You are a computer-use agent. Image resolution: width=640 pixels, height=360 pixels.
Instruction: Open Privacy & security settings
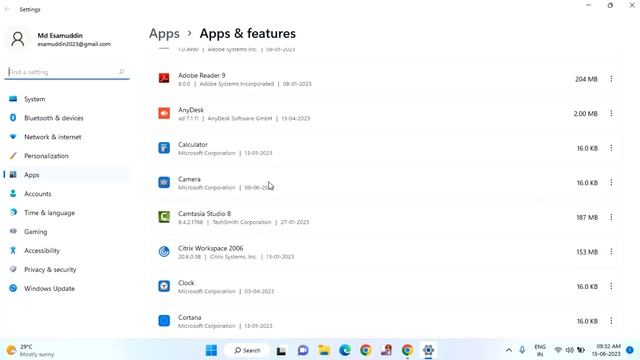point(67,269)
